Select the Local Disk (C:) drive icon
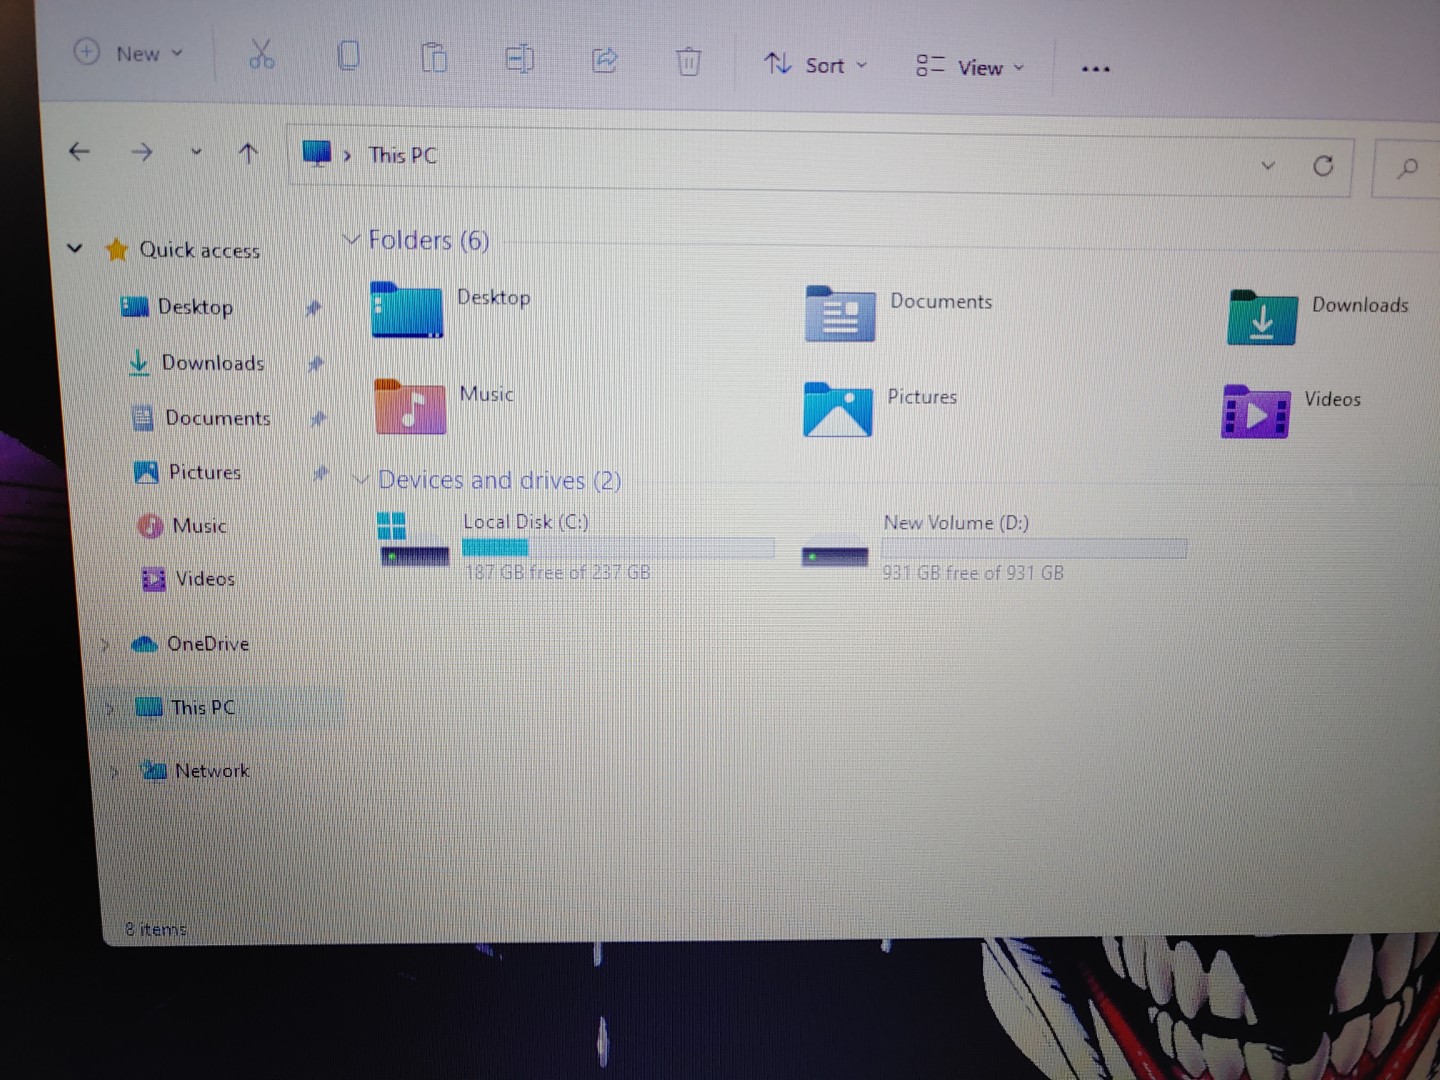 click(x=413, y=539)
